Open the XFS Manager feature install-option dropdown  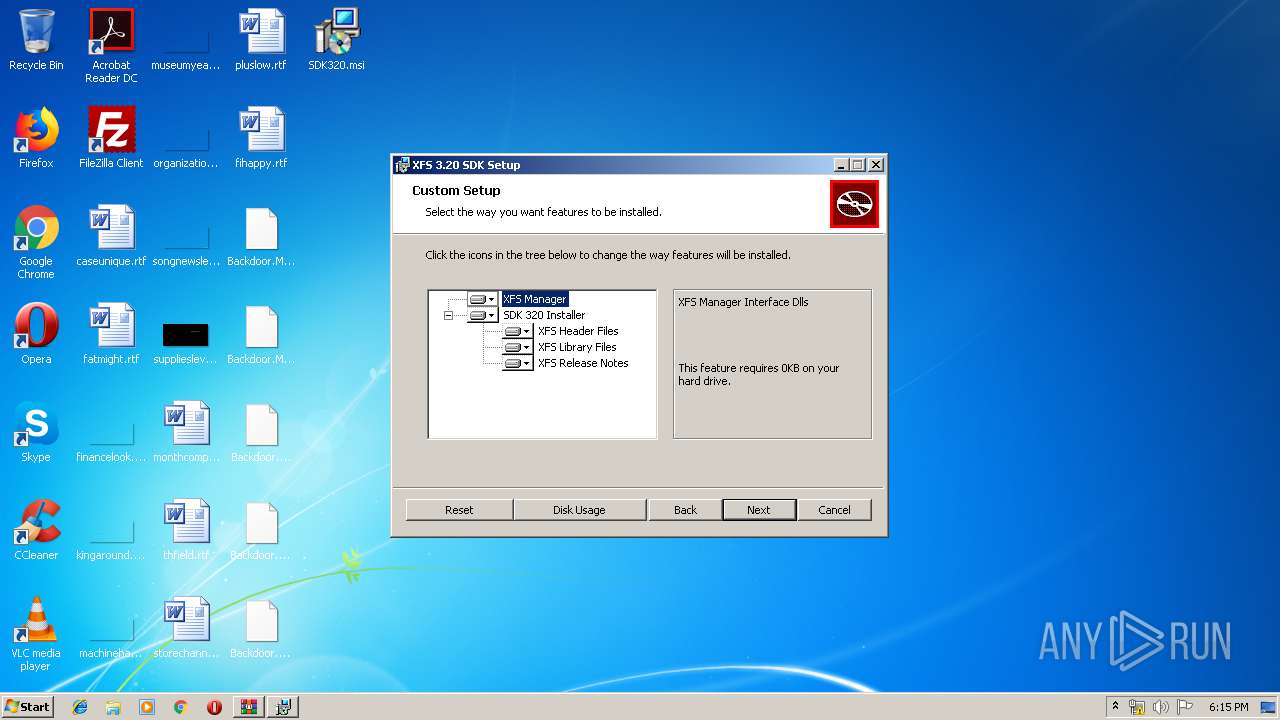click(x=482, y=299)
